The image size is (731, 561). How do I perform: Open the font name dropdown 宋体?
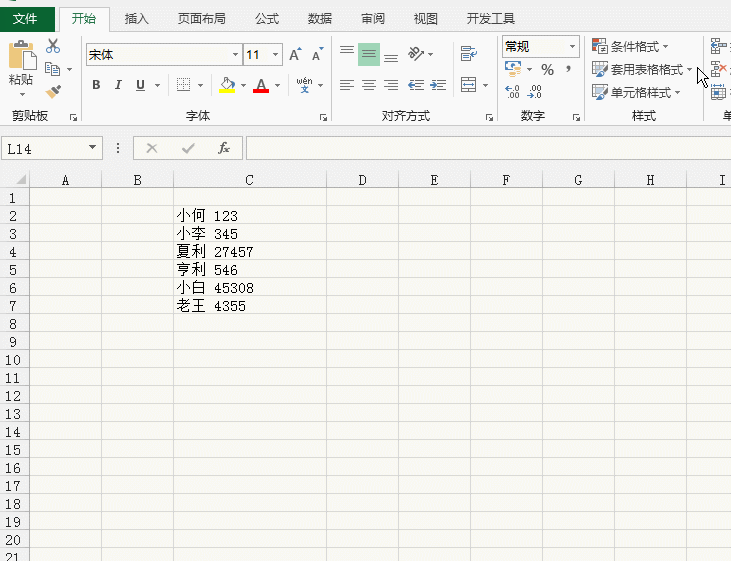[x=235, y=55]
